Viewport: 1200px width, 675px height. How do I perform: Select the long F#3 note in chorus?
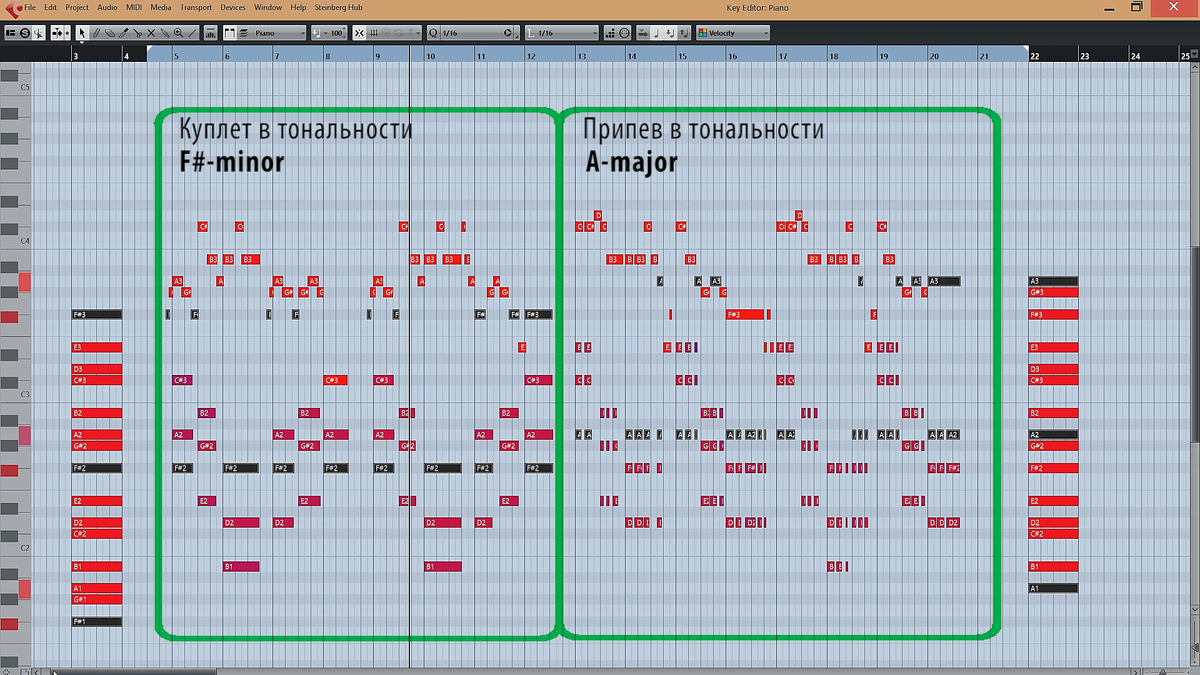[x=746, y=314]
